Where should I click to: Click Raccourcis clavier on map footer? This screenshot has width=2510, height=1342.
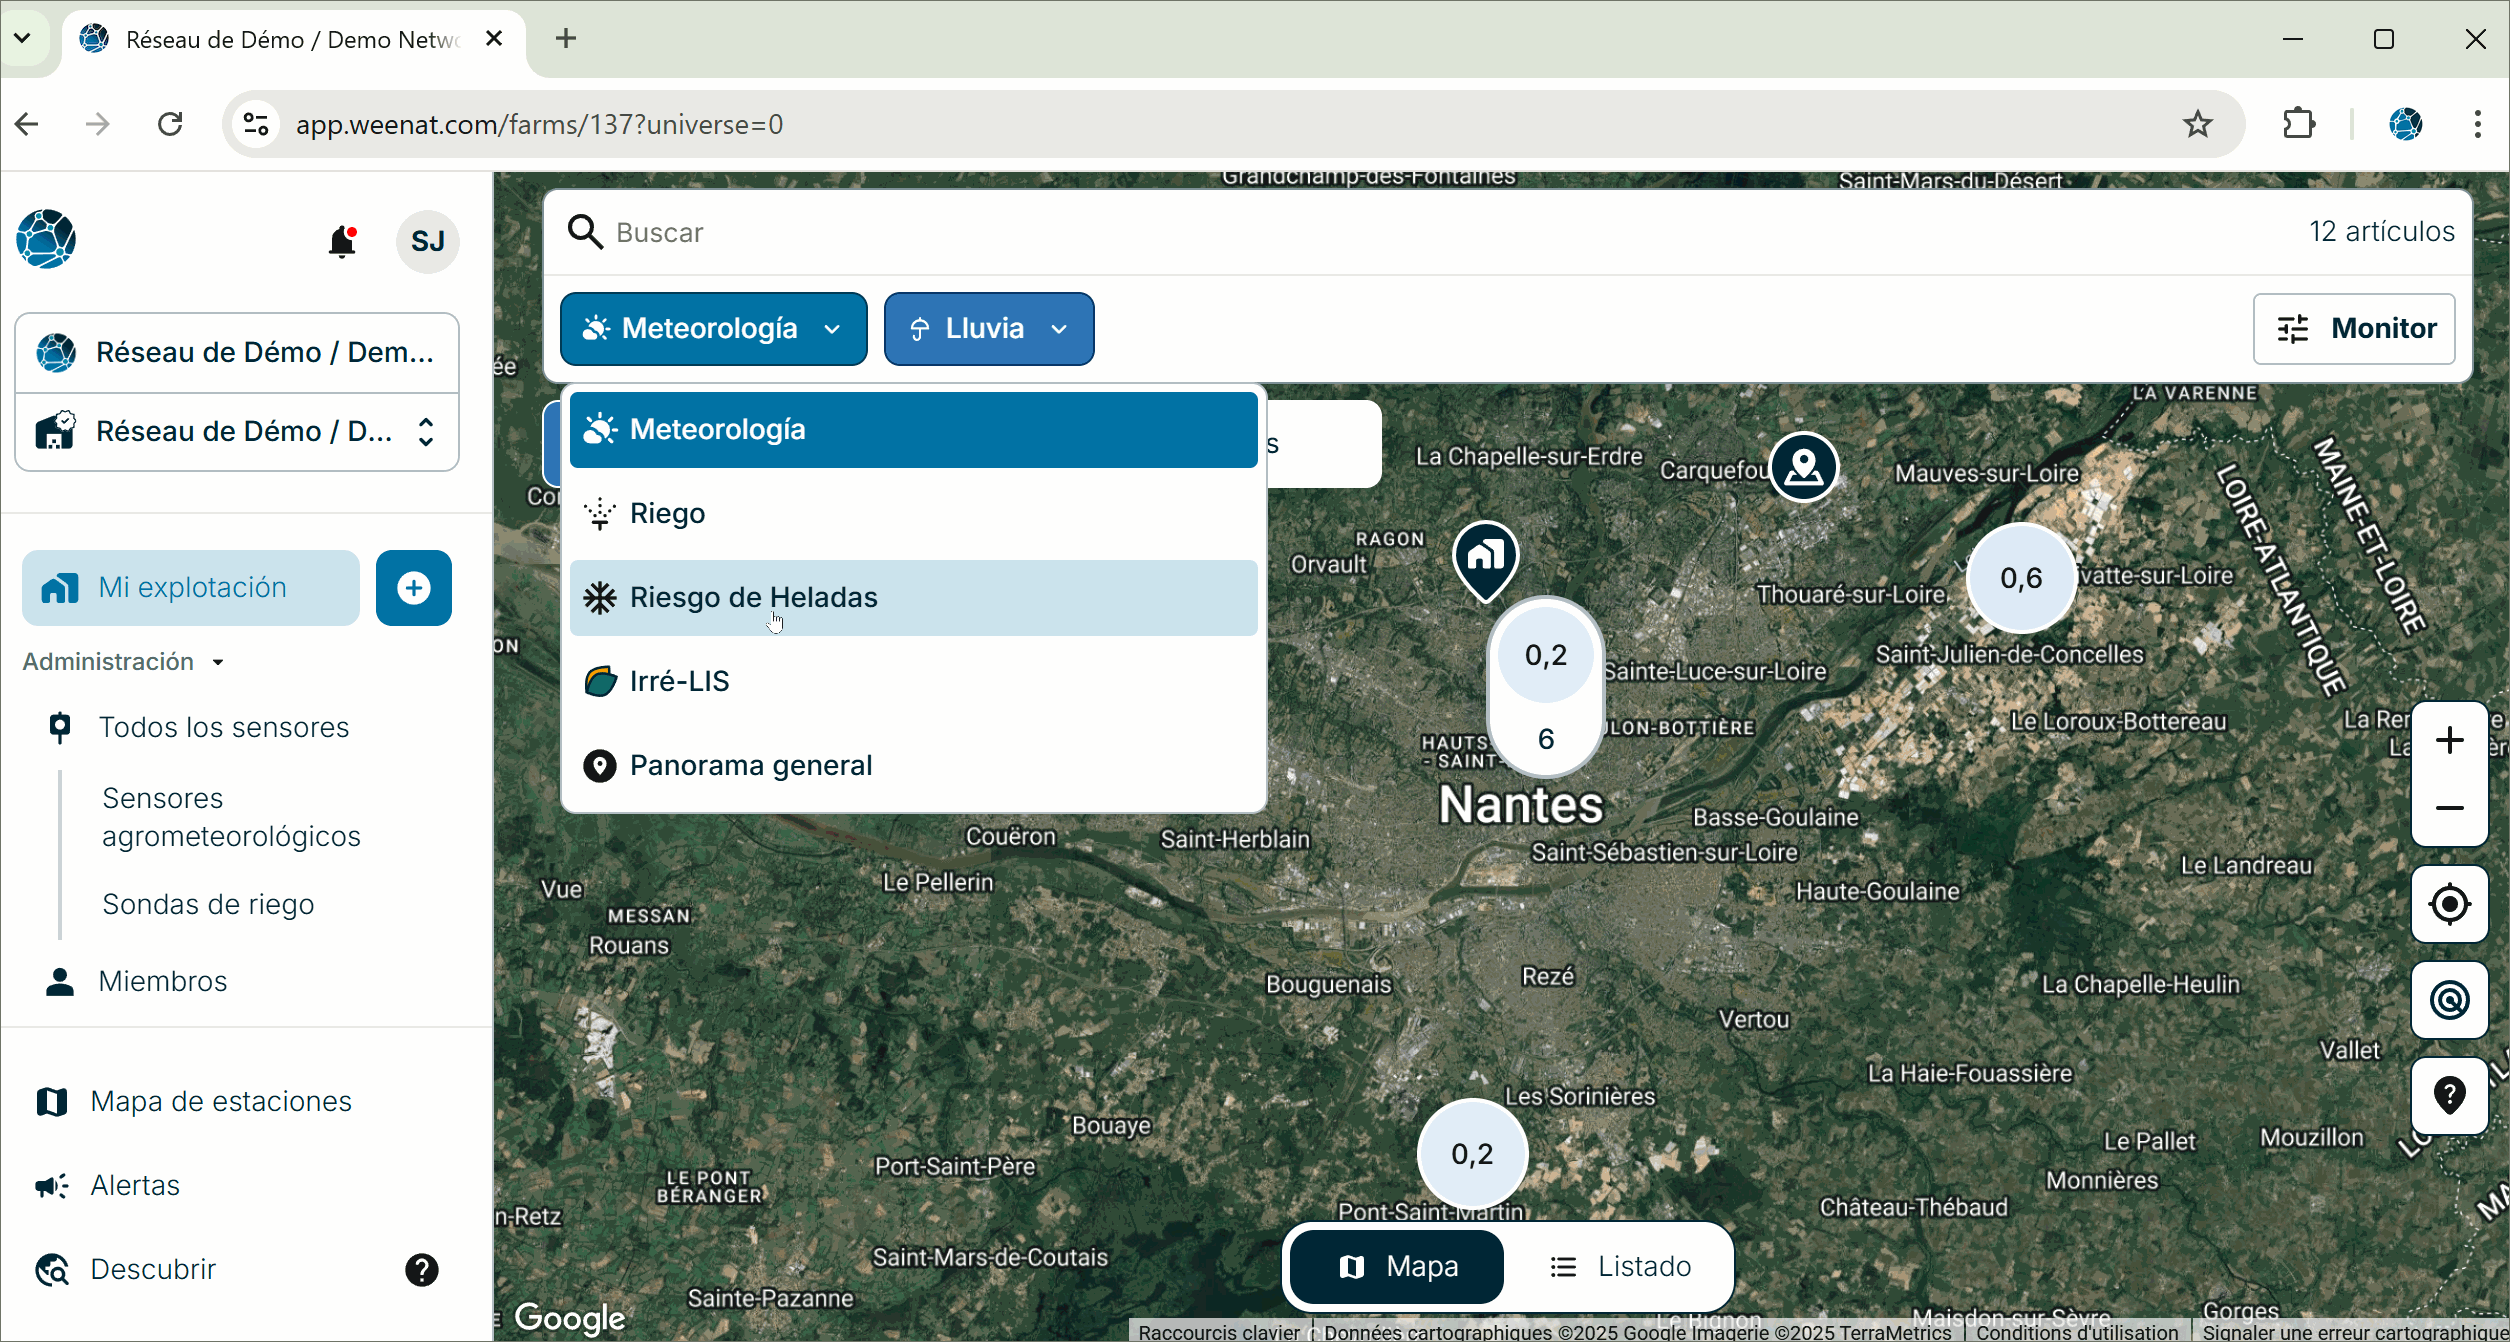tap(1218, 1332)
